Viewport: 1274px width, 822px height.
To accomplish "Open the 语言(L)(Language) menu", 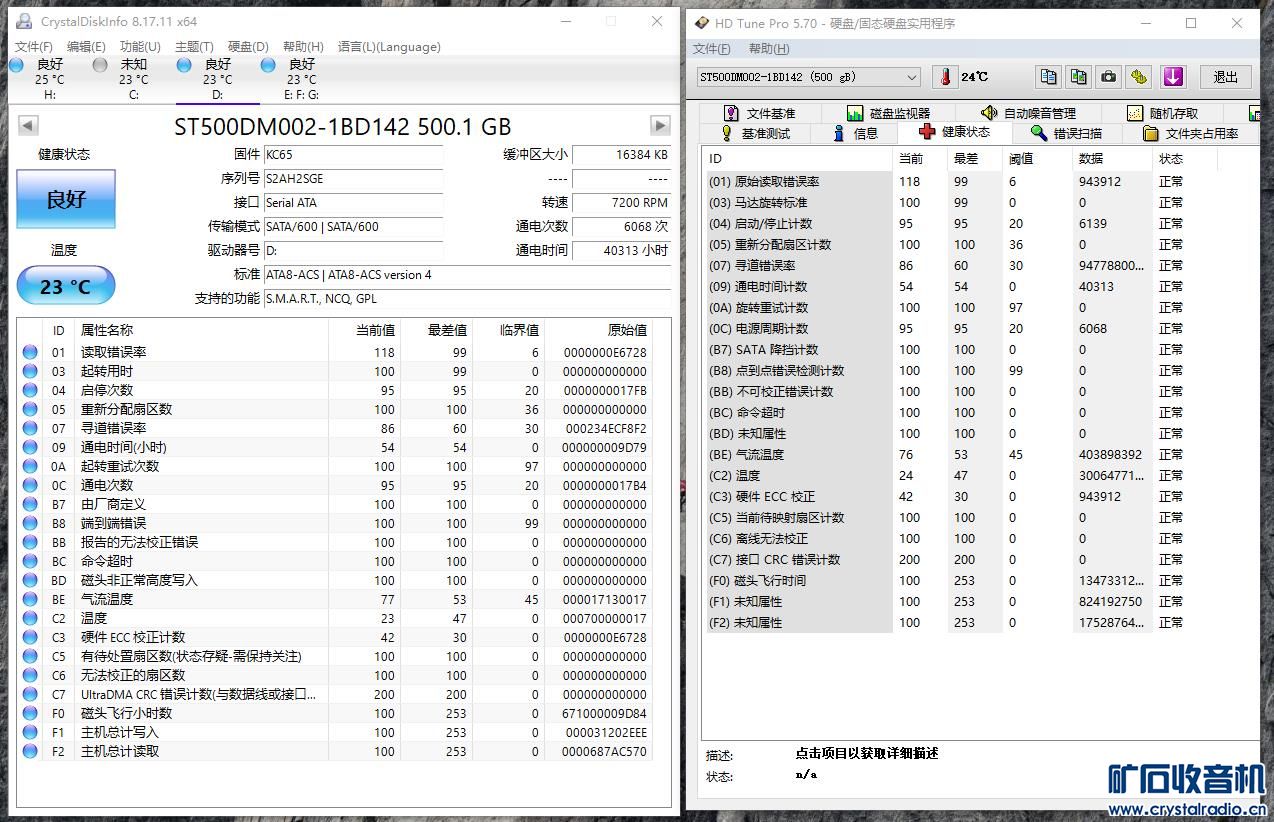I will (x=389, y=46).
